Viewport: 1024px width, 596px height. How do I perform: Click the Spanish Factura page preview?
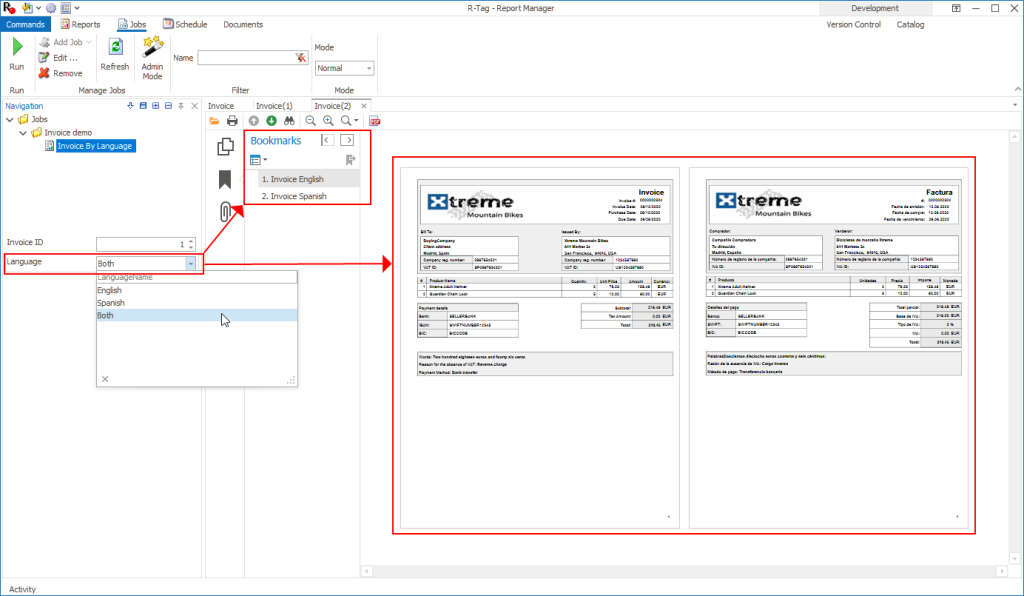(x=829, y=348)
